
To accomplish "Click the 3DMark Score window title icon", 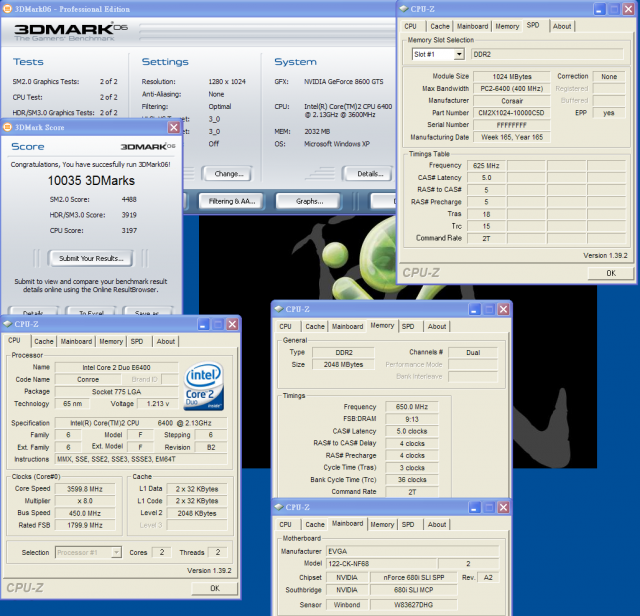I will (7, 127).
